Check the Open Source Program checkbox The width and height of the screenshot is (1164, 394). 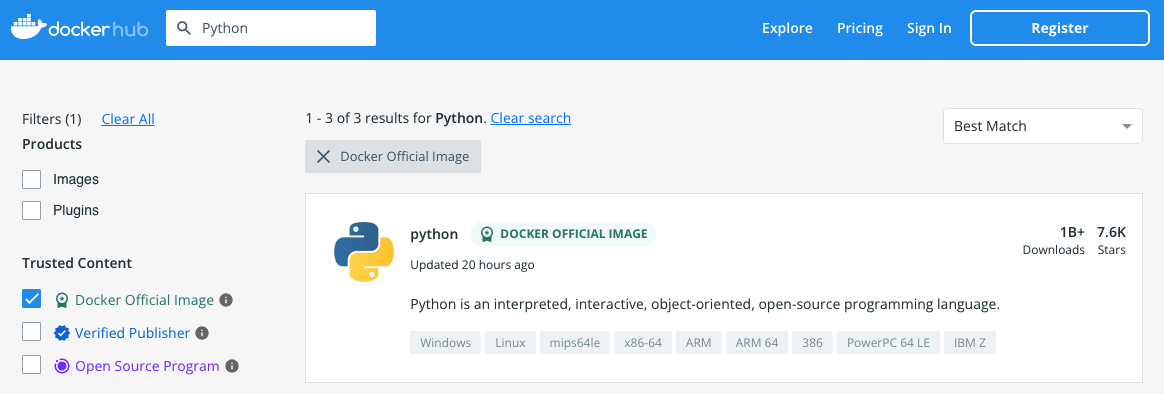click(31, 364)
